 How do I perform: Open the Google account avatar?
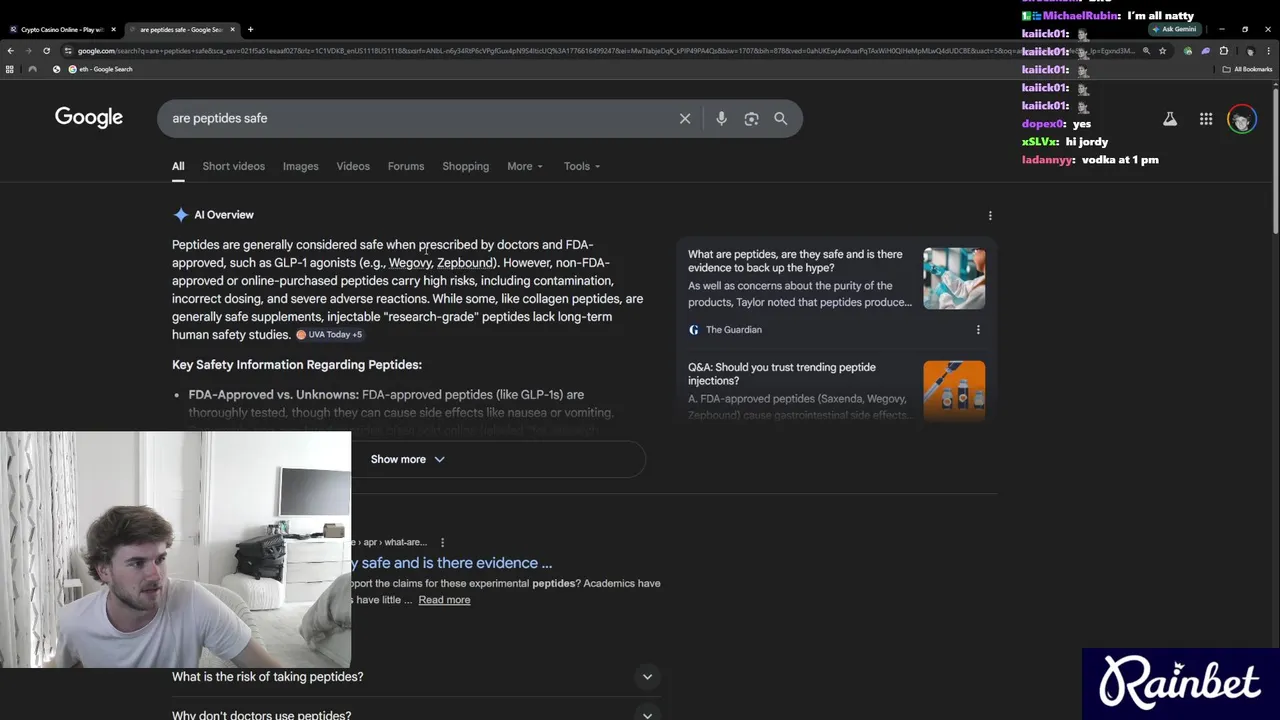pos(1241,119)
